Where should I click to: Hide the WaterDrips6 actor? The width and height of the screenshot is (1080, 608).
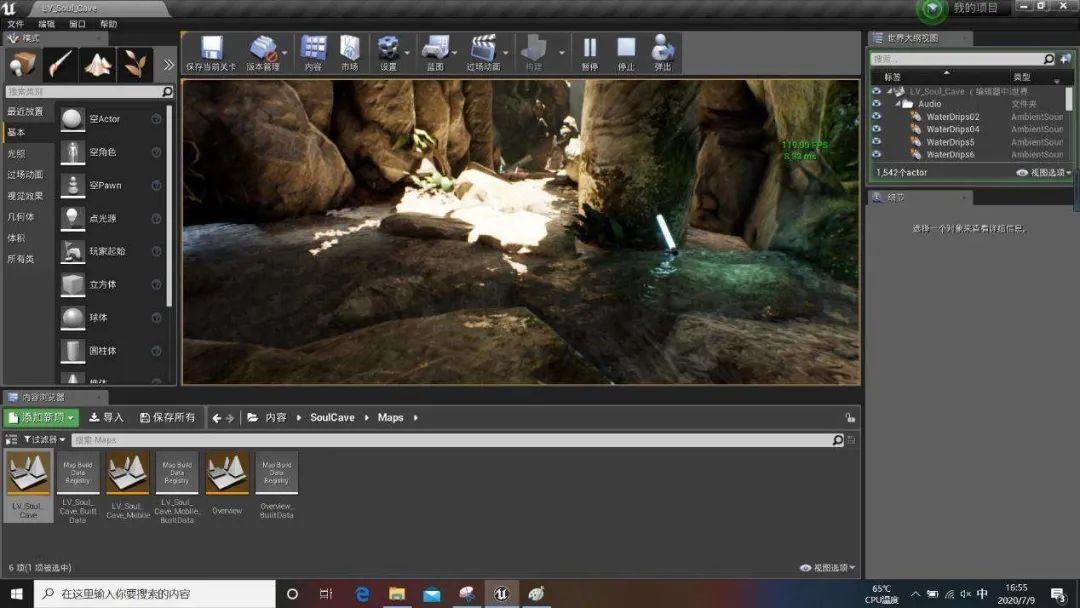tap(876, 154)
